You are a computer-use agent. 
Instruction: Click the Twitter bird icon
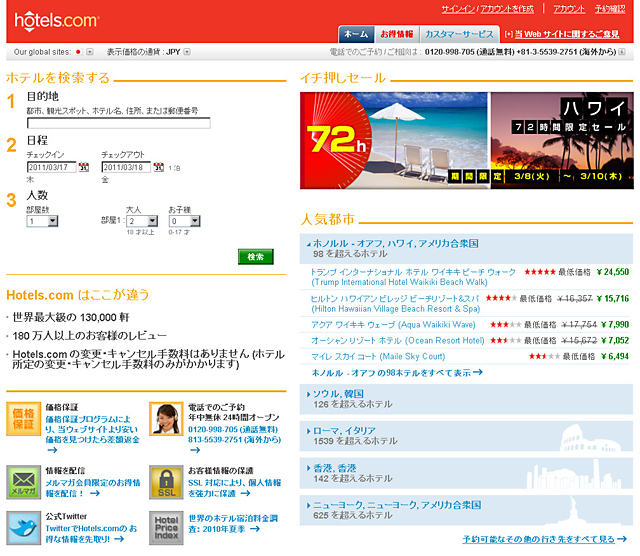[x=23, y=527]
